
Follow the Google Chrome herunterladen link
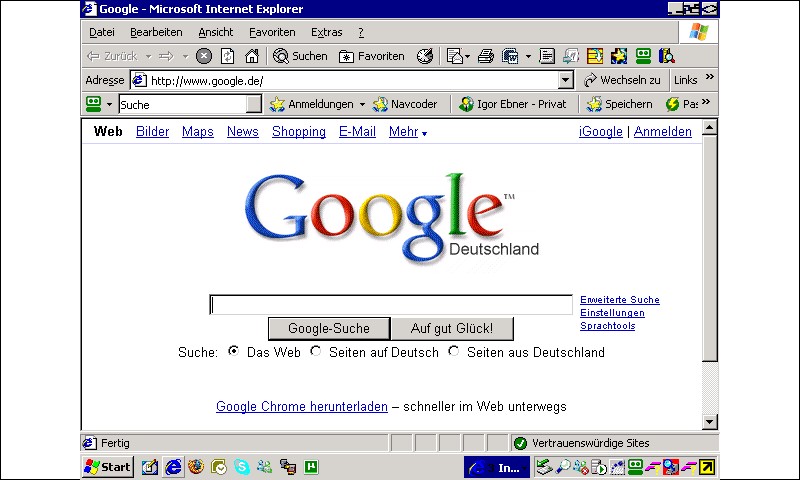[x=302, y=407]
